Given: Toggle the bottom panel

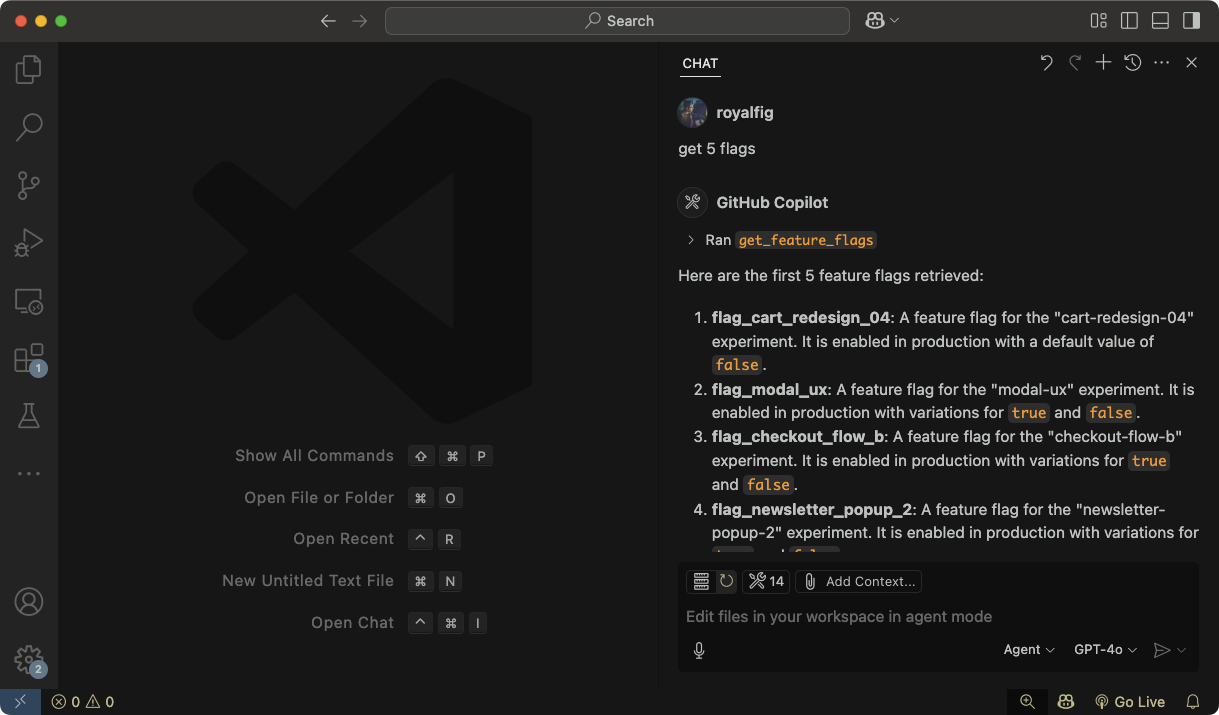Looking at the screenshot, I should coord(1161,21).
